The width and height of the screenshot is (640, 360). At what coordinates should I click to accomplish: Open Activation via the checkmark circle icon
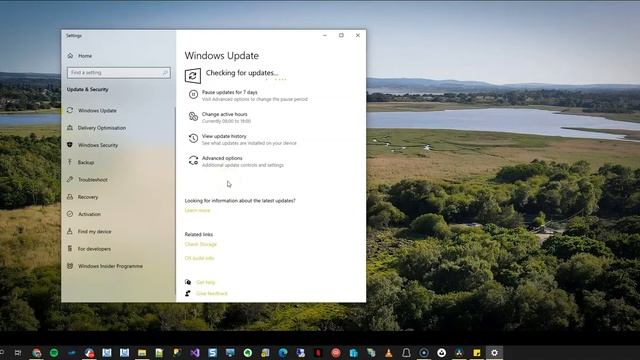70,214
